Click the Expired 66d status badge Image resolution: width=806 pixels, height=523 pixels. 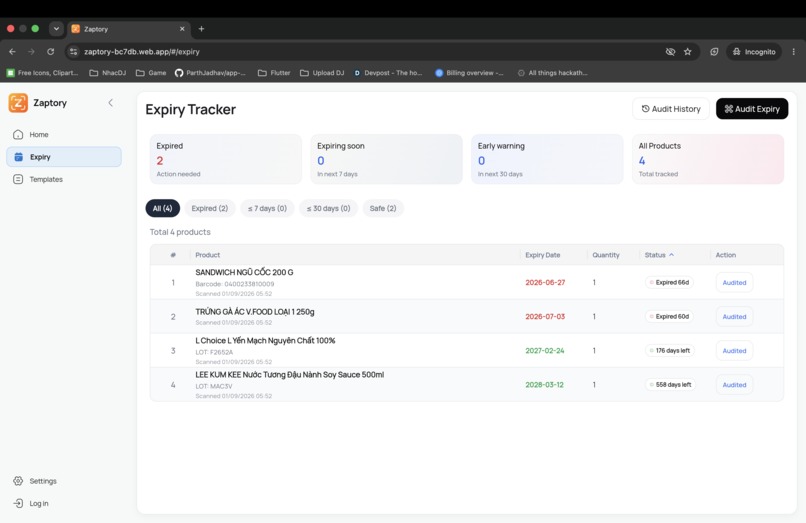tap(669, 282)
